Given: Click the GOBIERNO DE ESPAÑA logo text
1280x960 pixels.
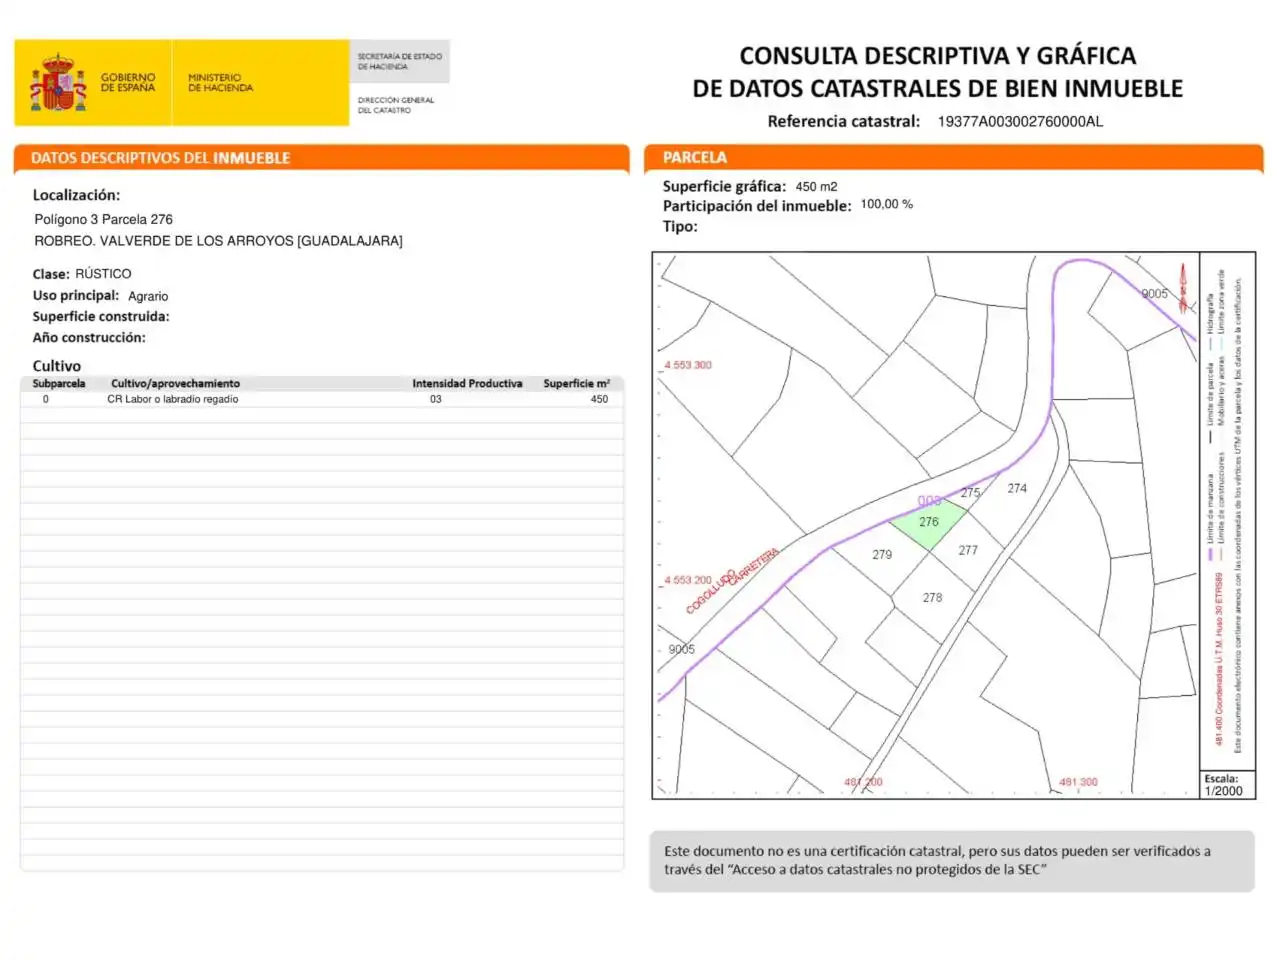Looking at the screenshot, I should [x=128, y=83].
